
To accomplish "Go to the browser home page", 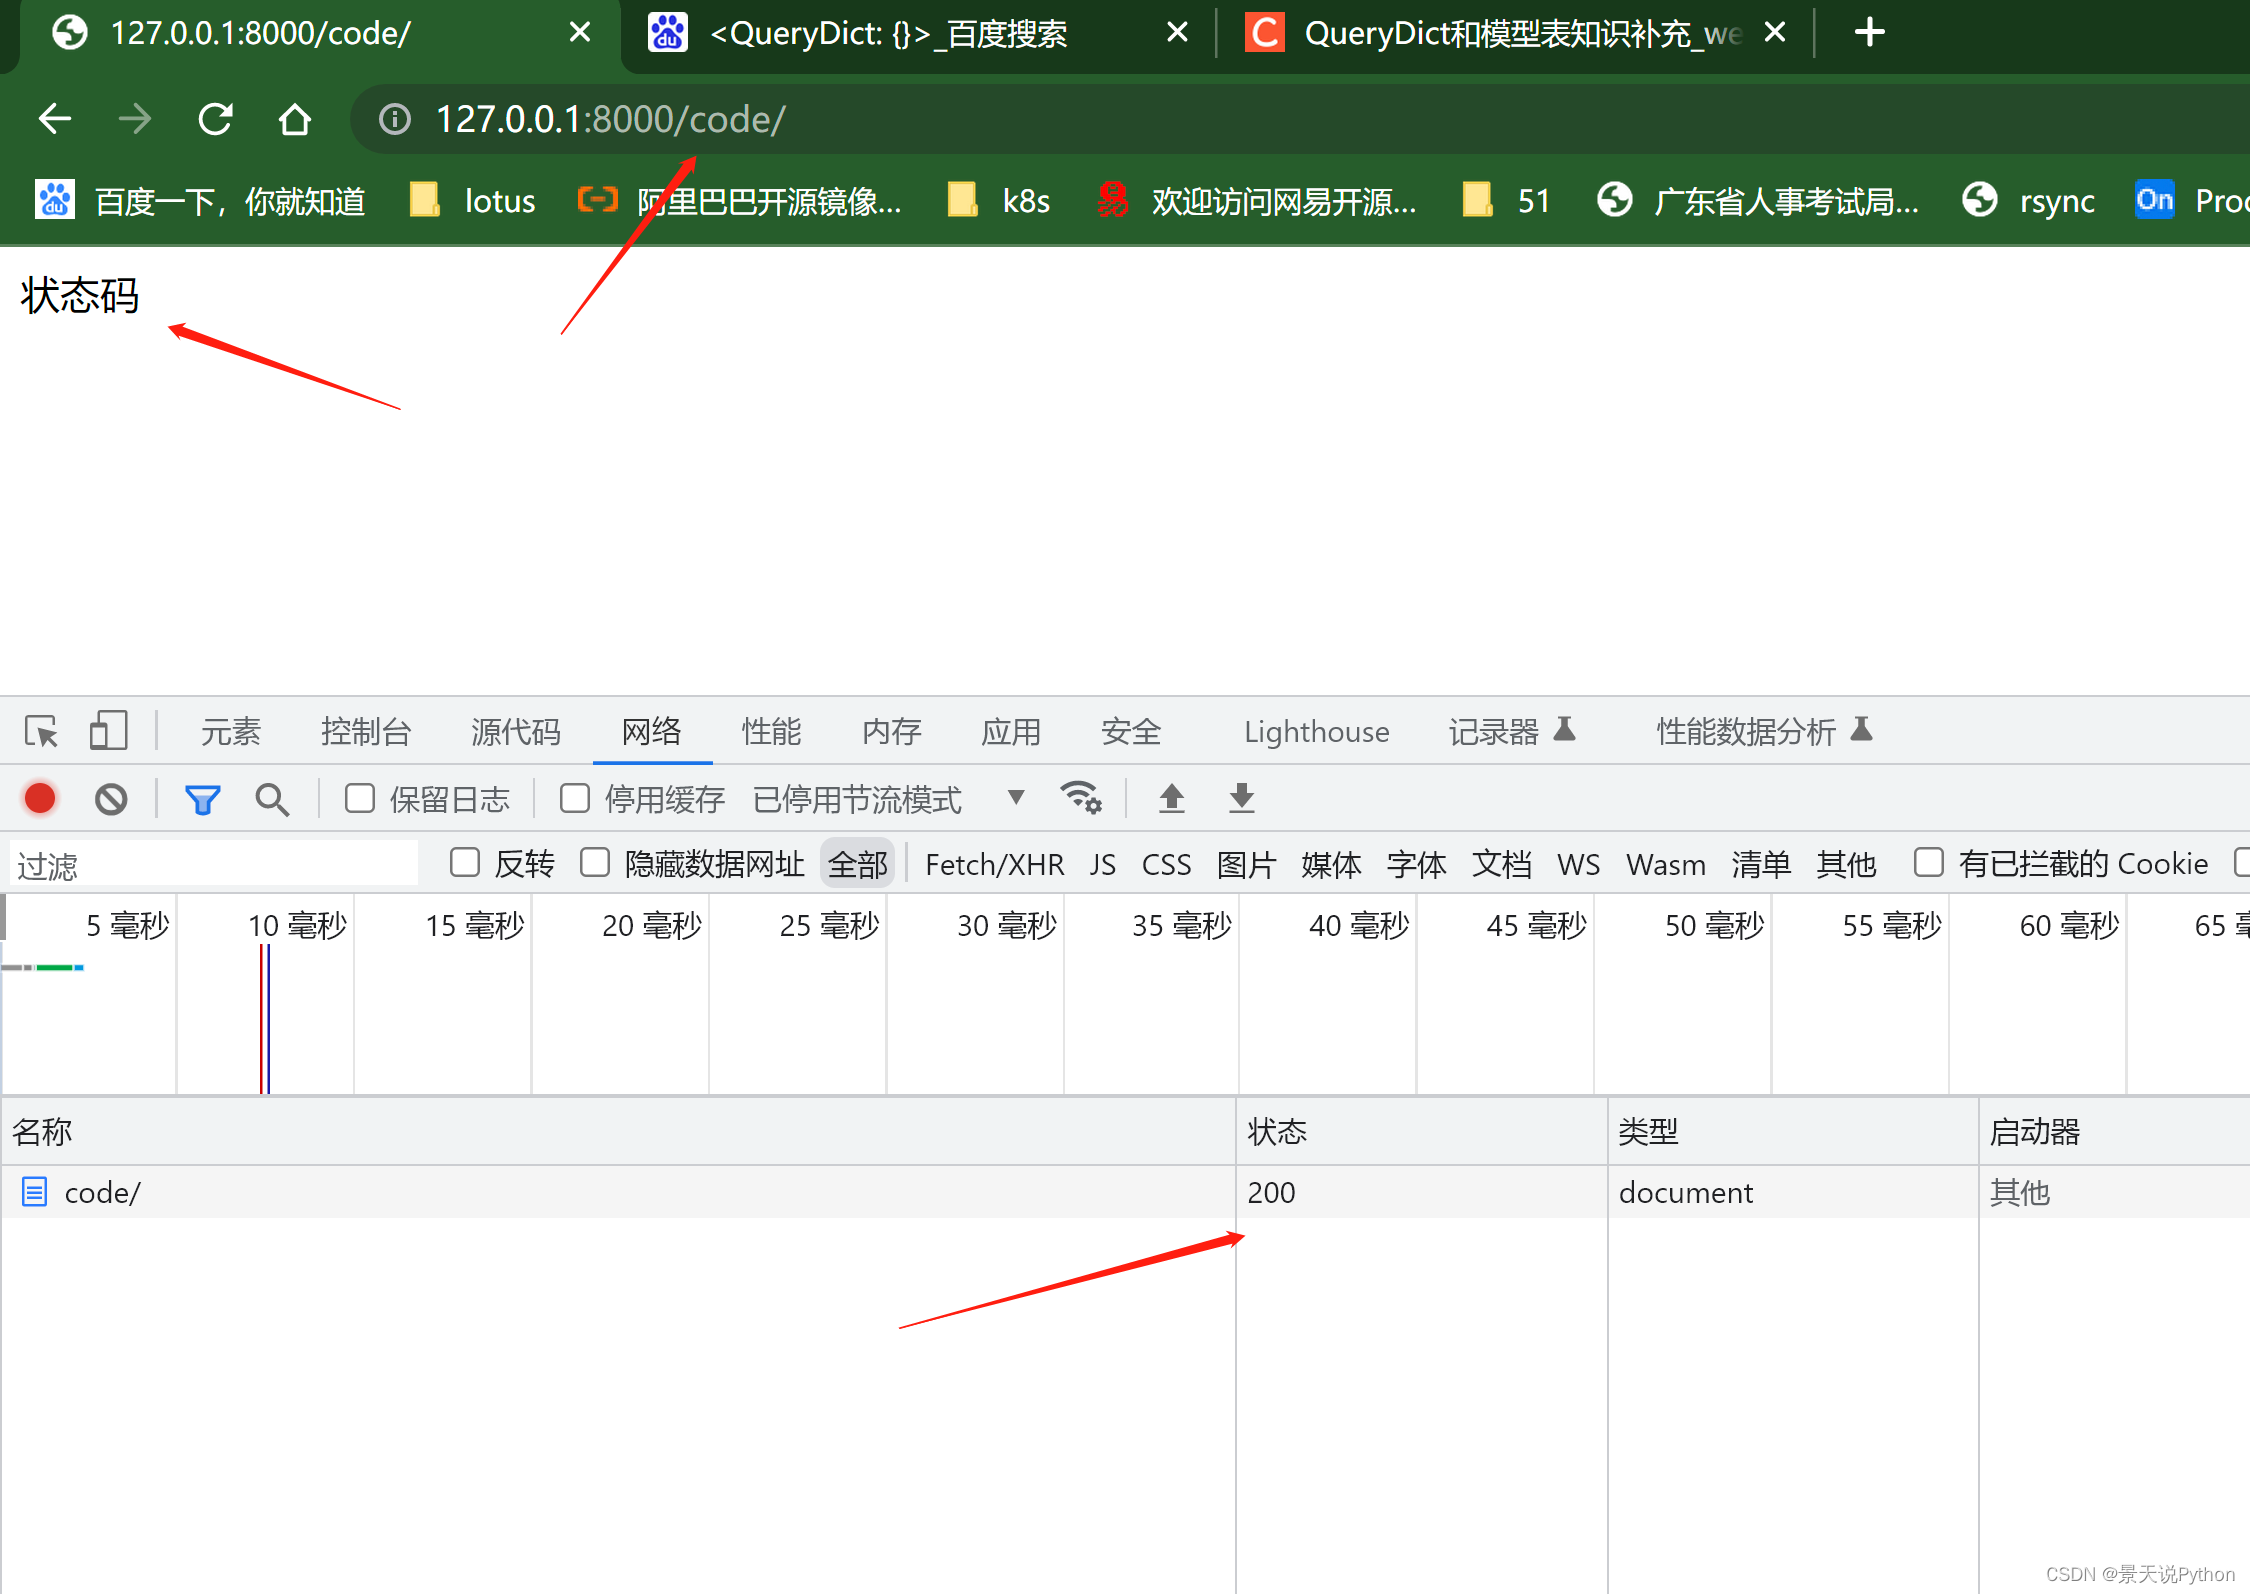I will click(294, 119).
